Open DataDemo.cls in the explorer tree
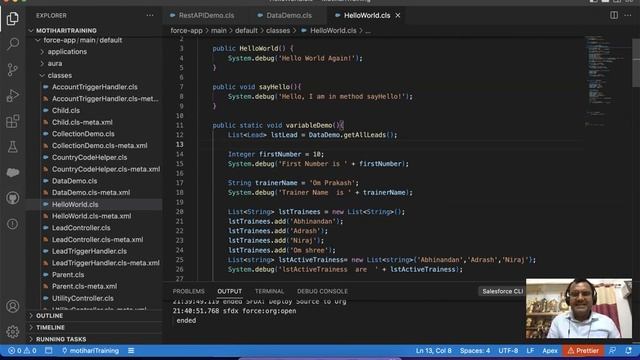640x360 pixels. [x=74, y=181]
